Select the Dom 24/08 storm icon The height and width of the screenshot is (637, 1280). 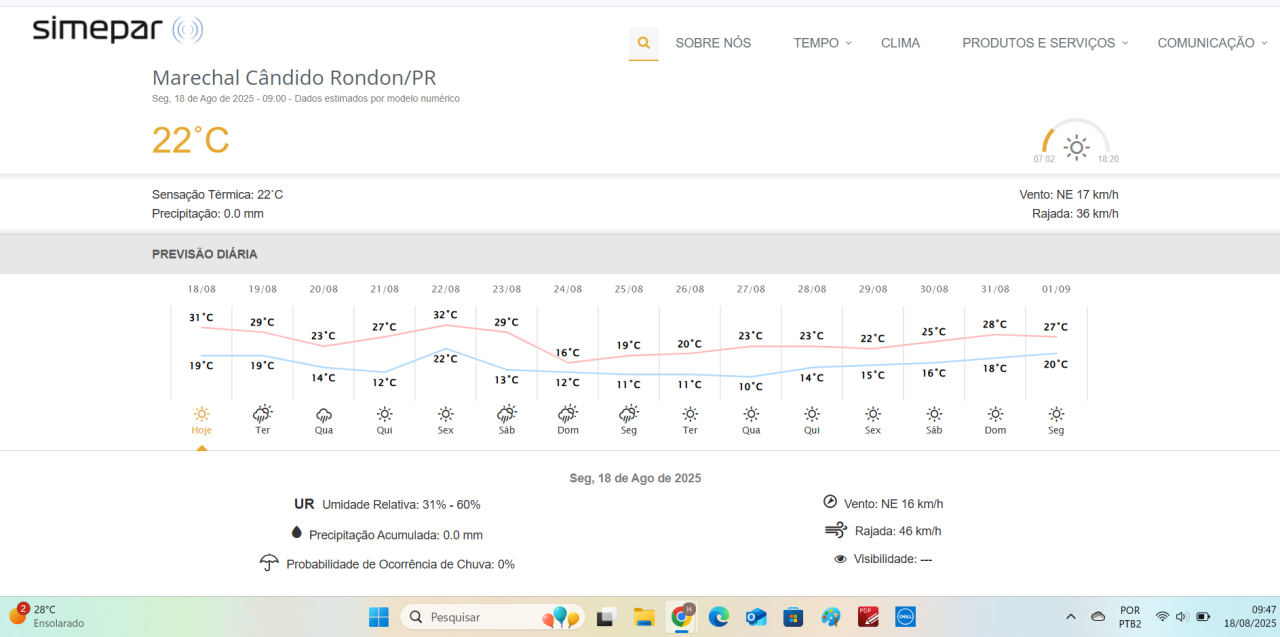point(568,413)
